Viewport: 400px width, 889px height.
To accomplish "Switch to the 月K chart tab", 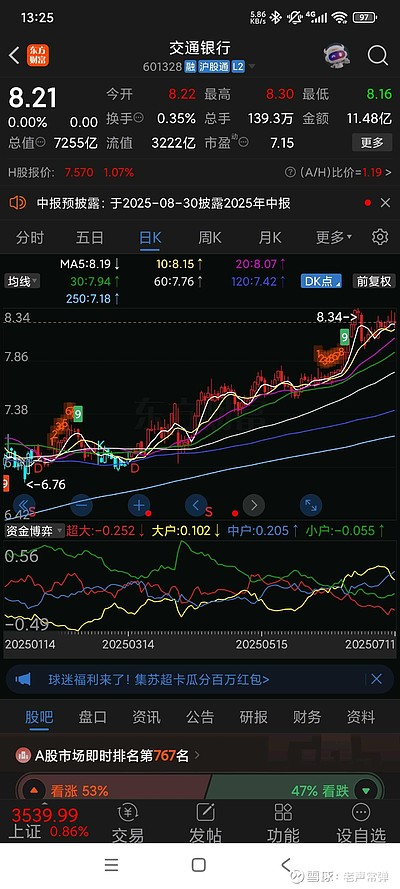I will click(270, 237).
